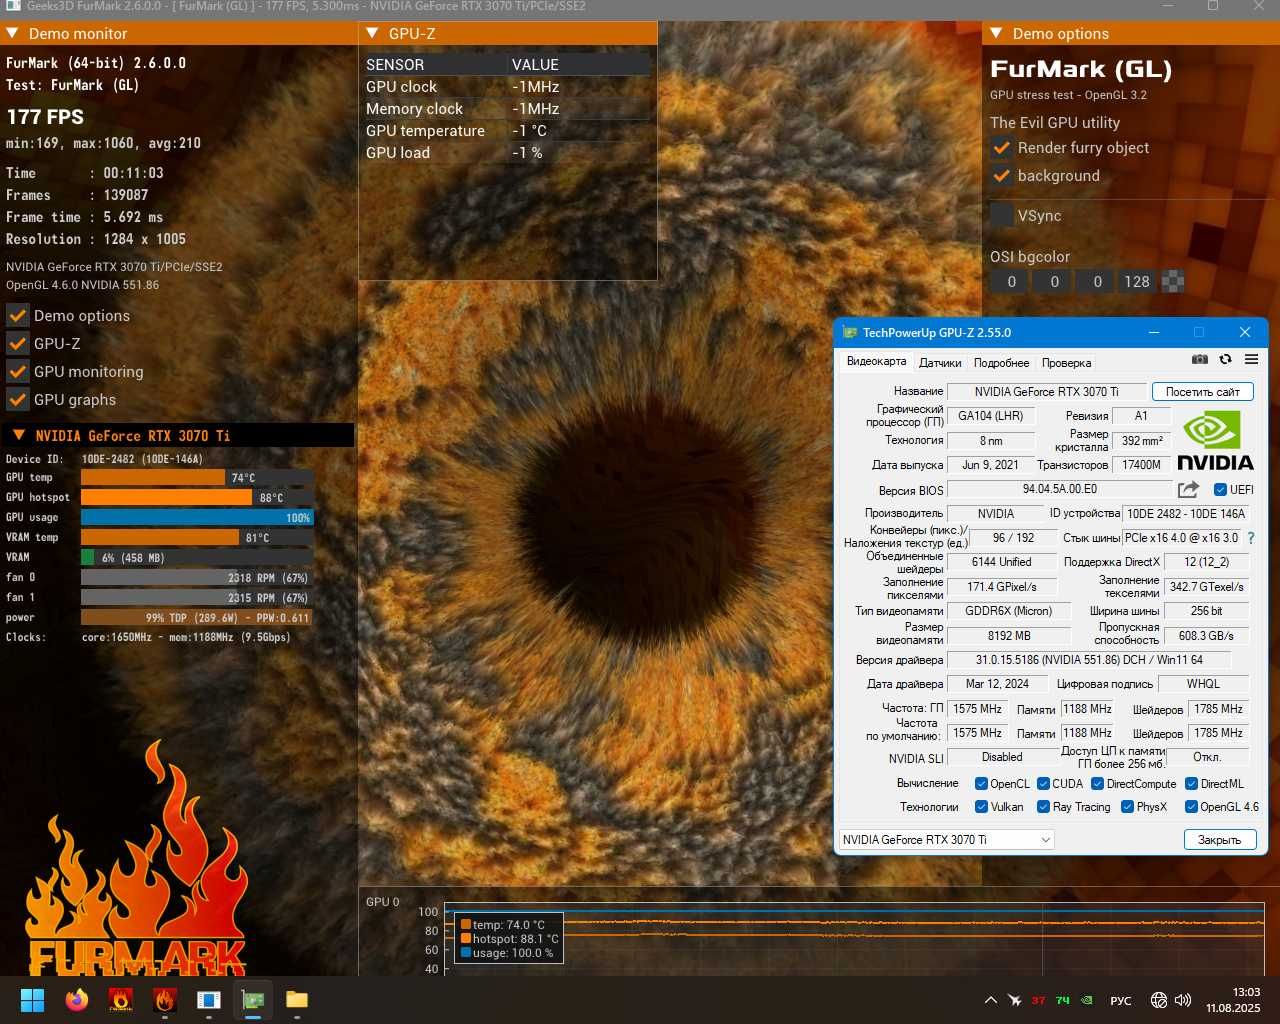Click the DirectML checkbox
The height and width of the screenshot is (1024, 1280).
[x=1191, y=784]
